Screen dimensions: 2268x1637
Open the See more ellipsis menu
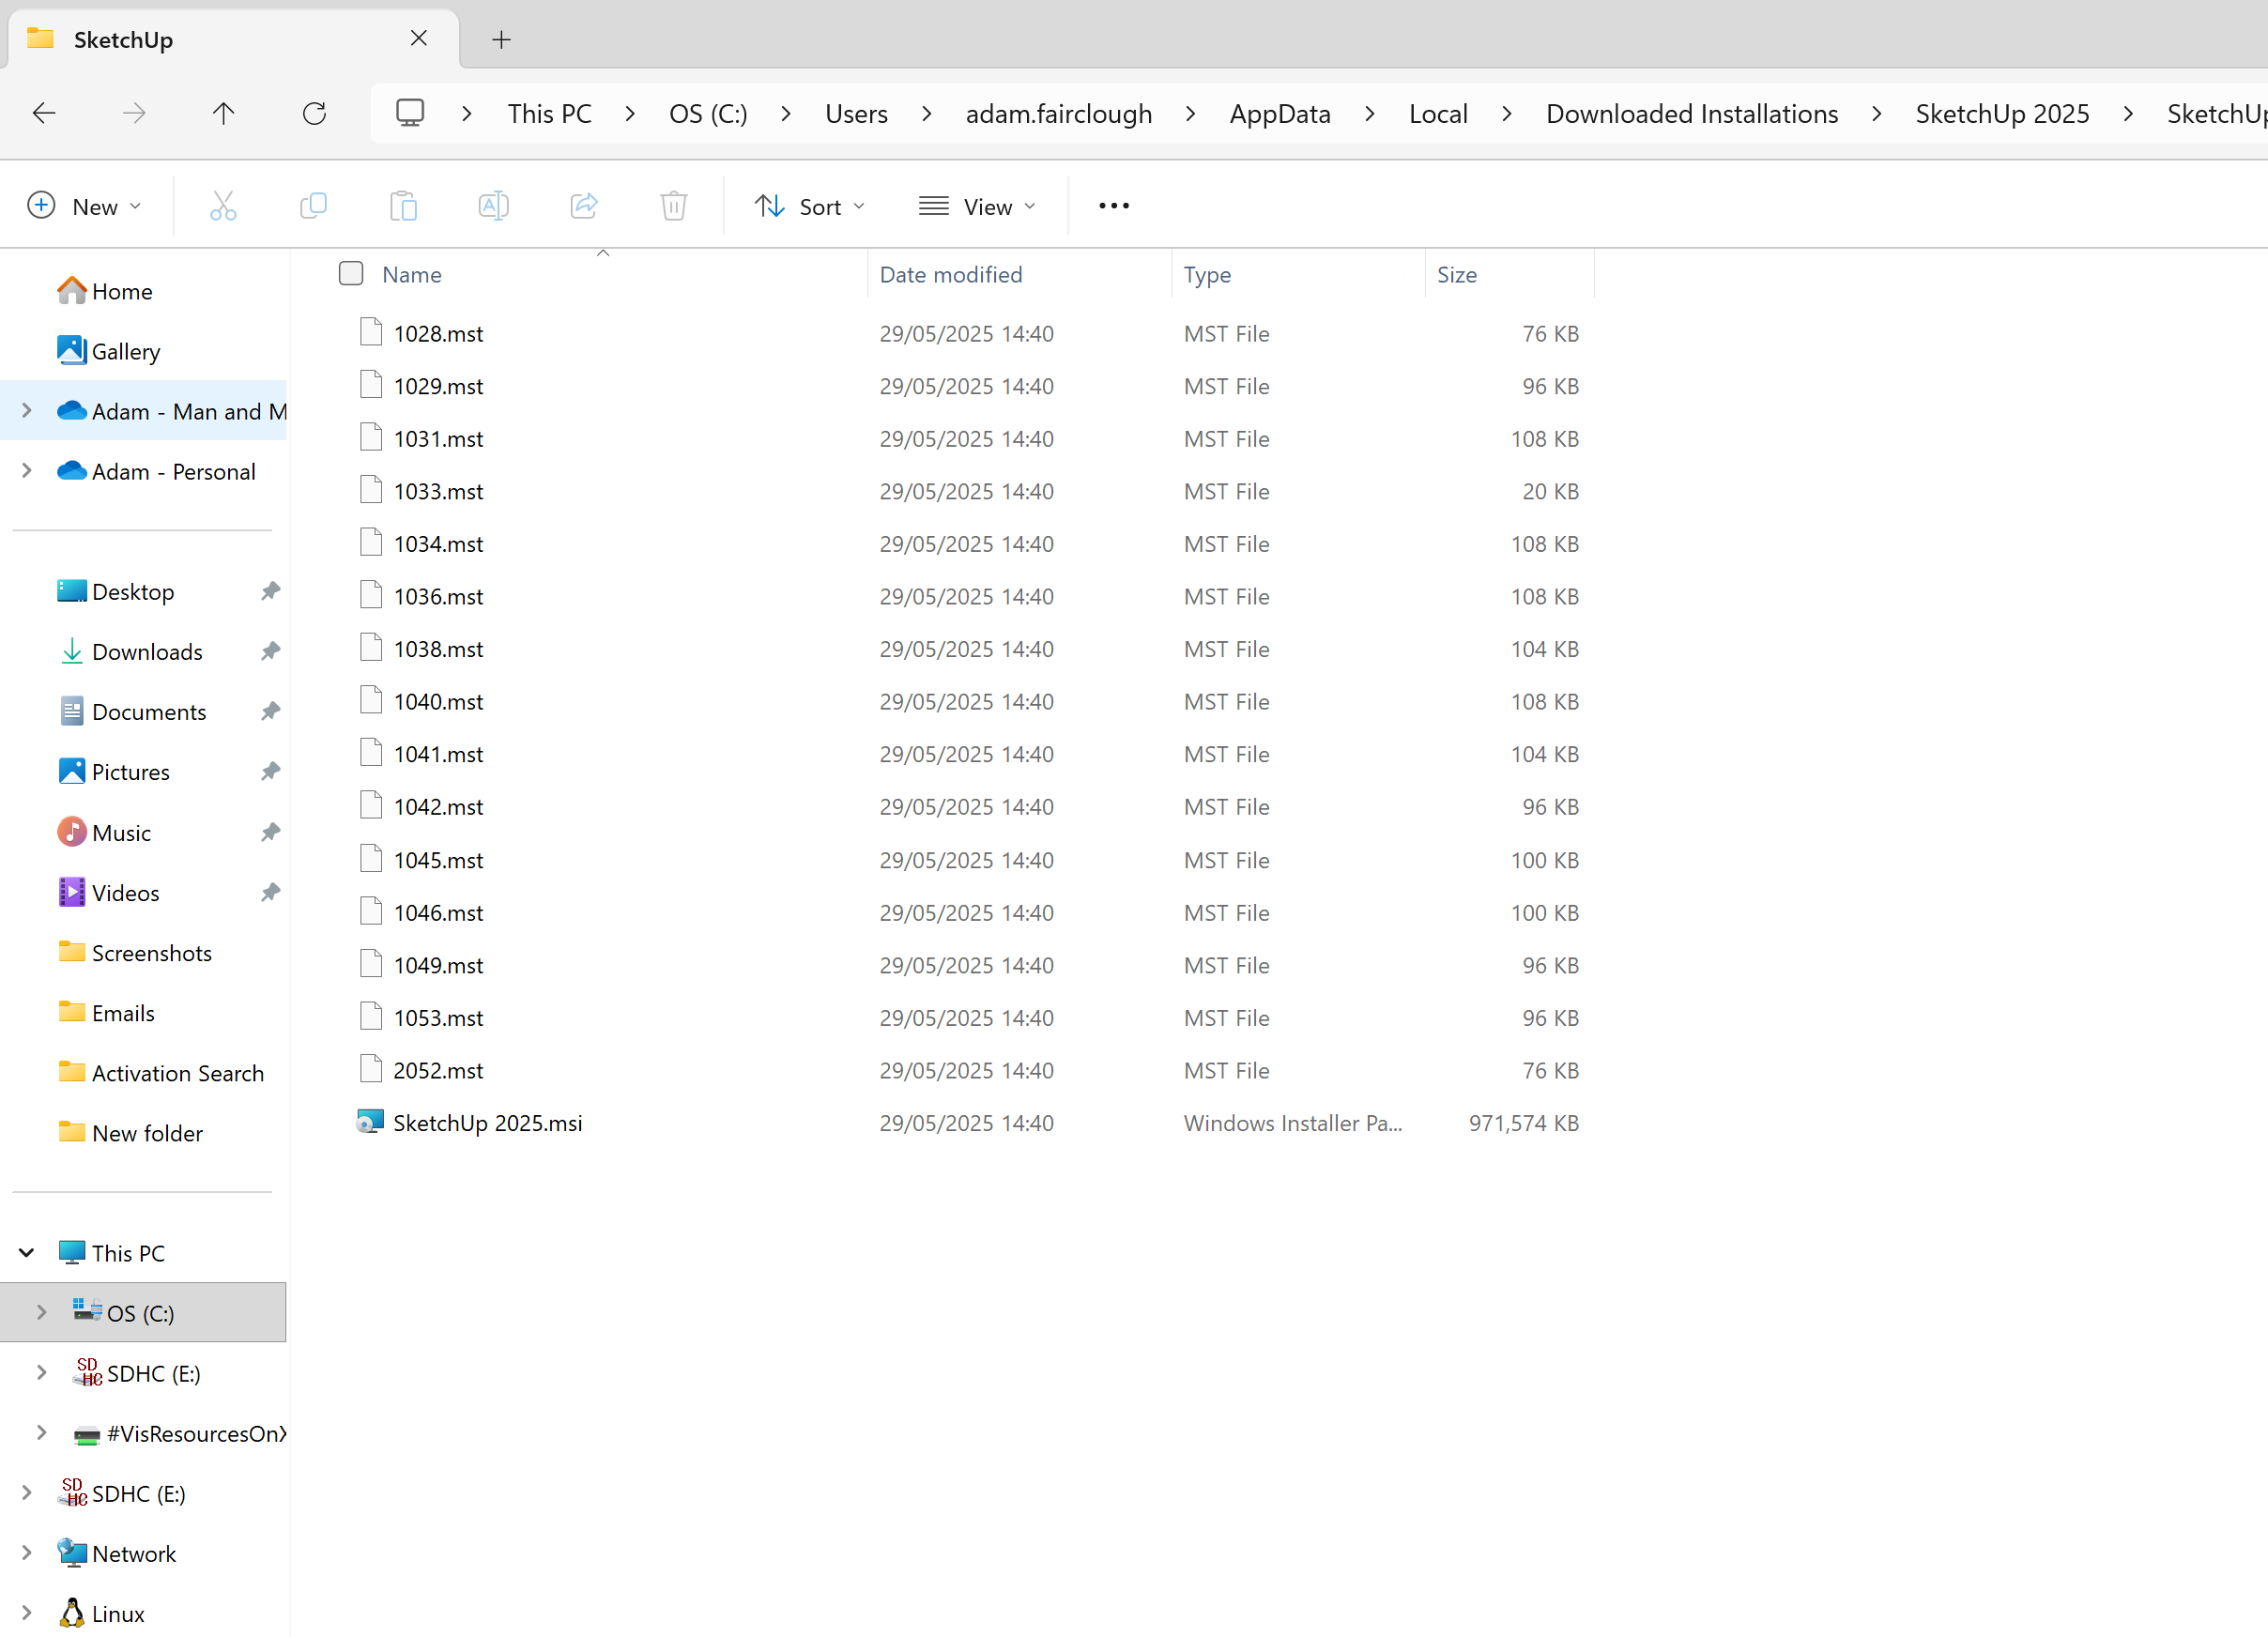pyautogui.click(x=1113, y=206)
